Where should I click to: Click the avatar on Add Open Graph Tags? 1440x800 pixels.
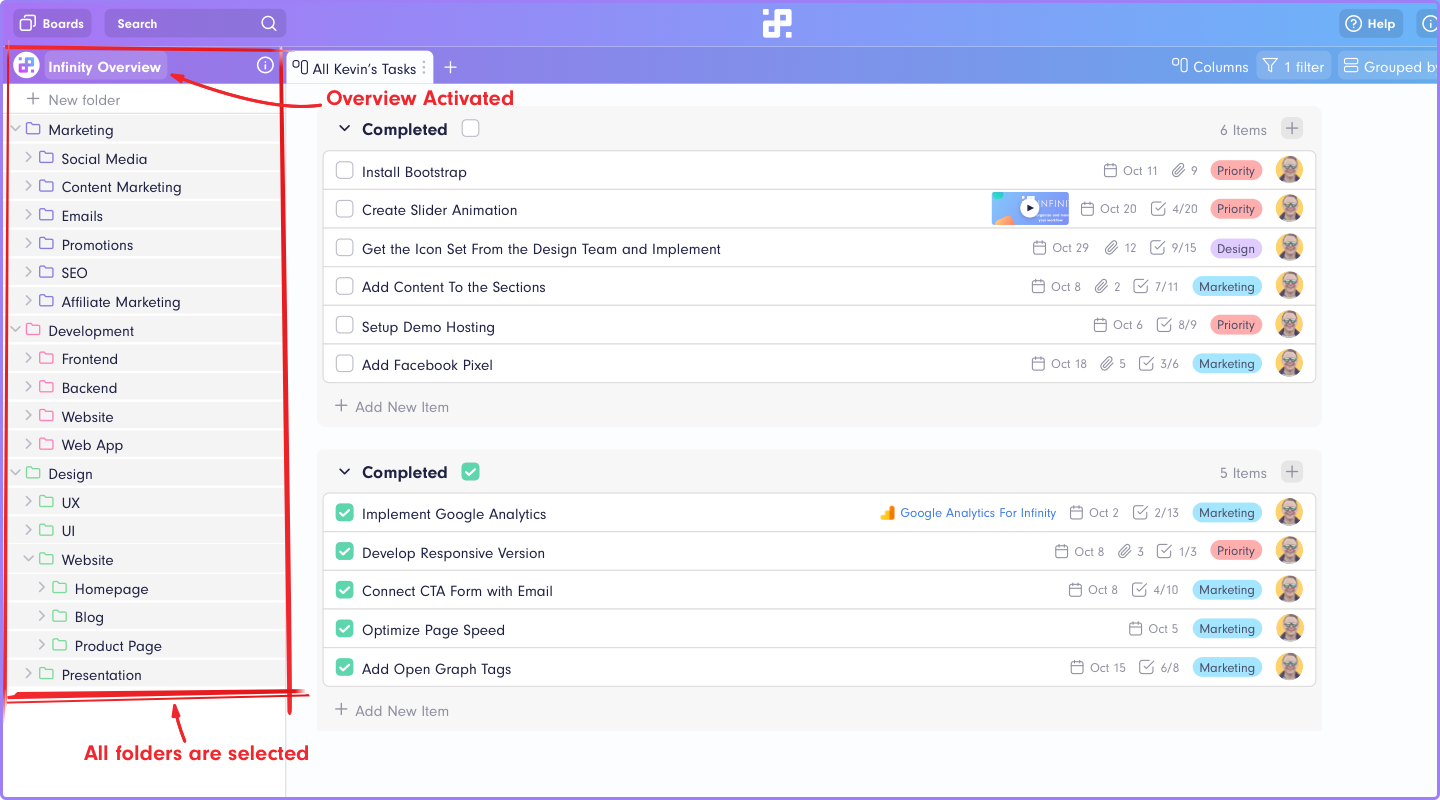pyautogui.click(x=1290, y=667)
